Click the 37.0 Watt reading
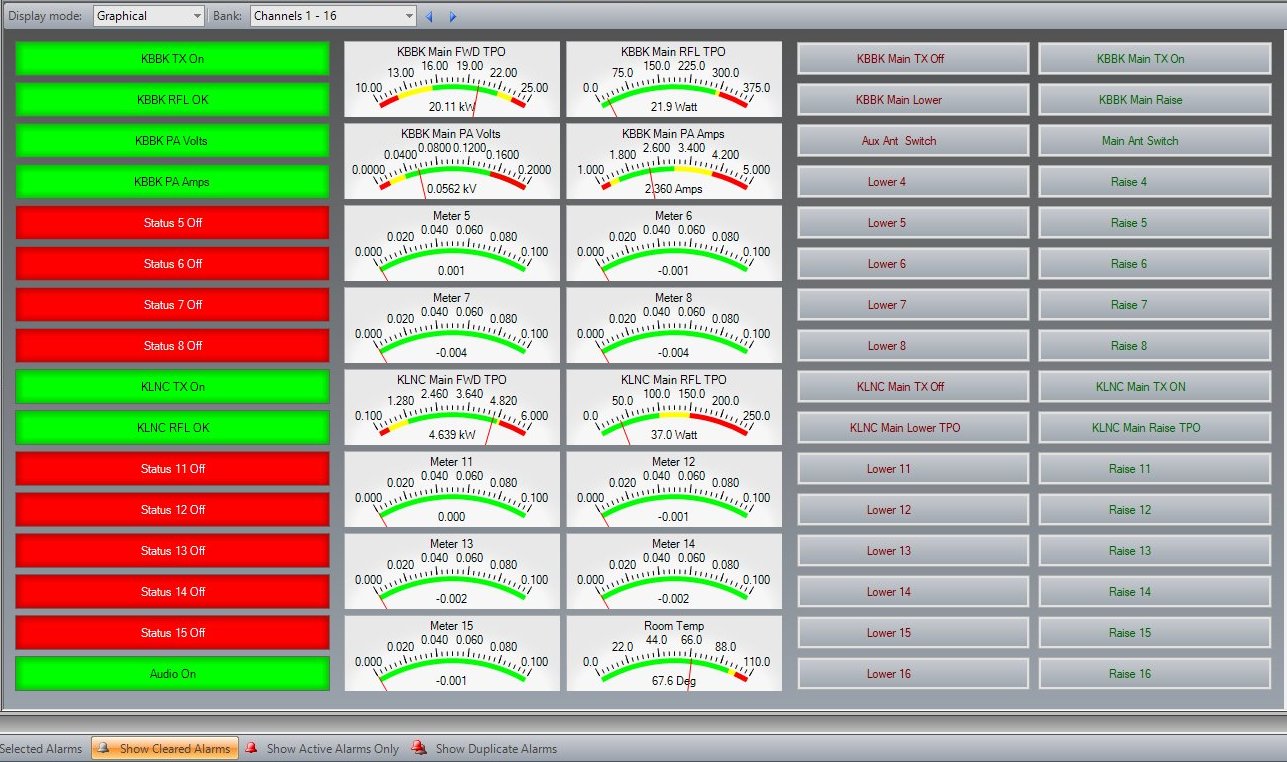1287x762 pixels. pos(674,435)
